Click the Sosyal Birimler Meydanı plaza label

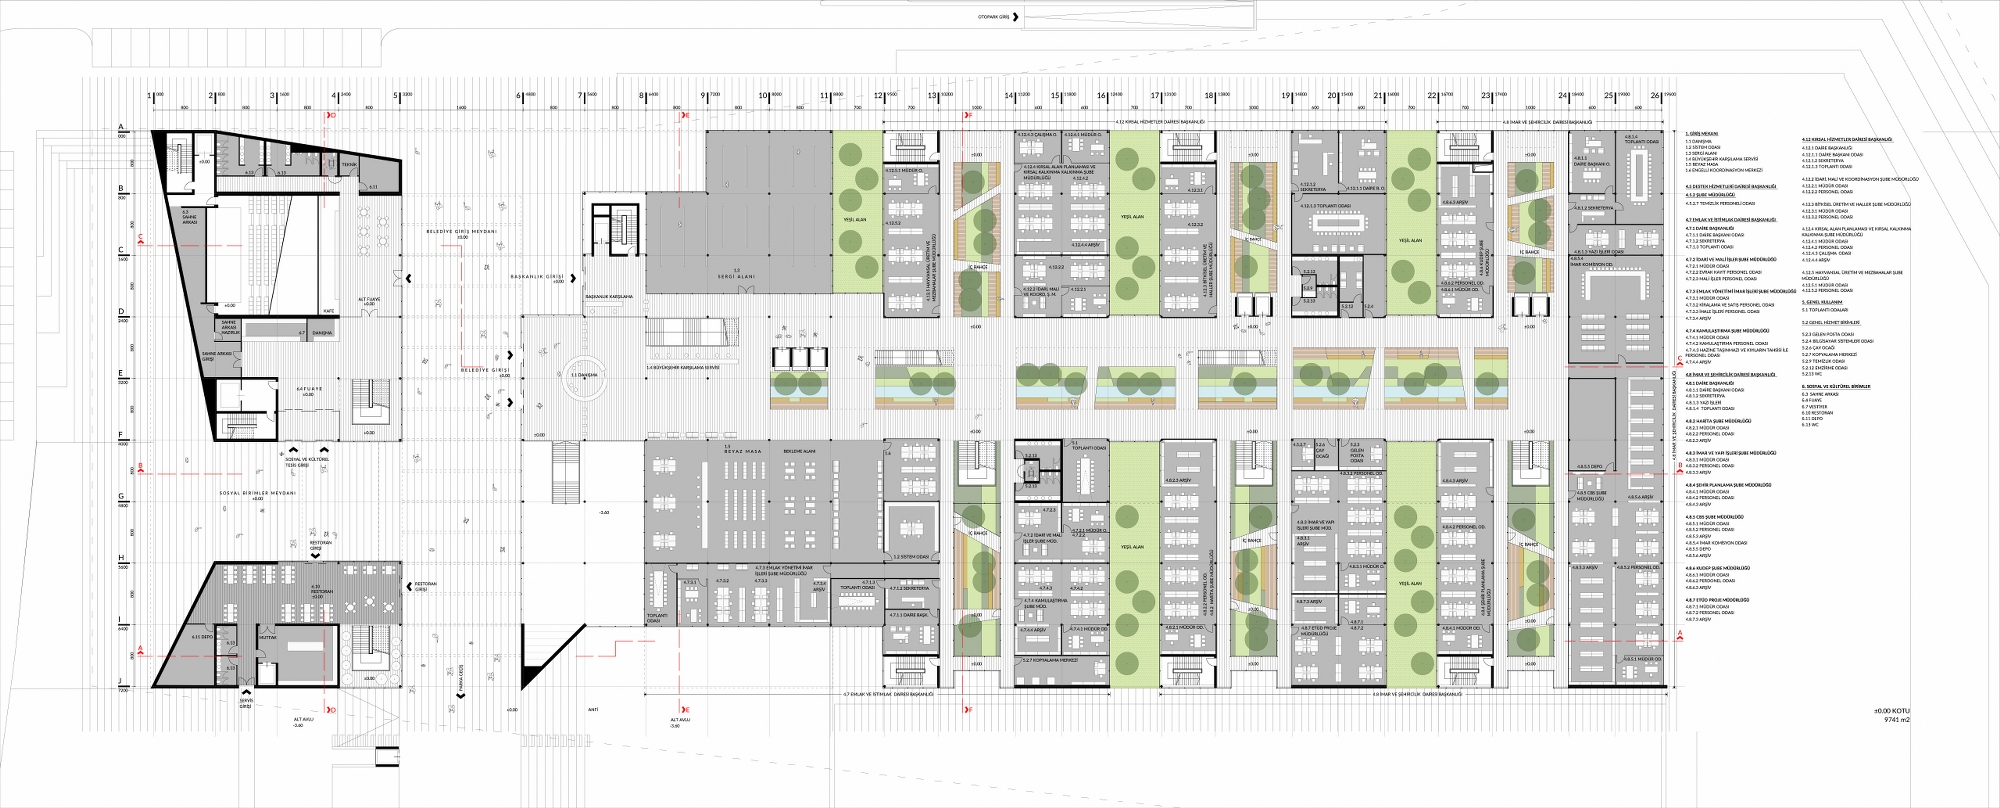[x=260, y=493]
